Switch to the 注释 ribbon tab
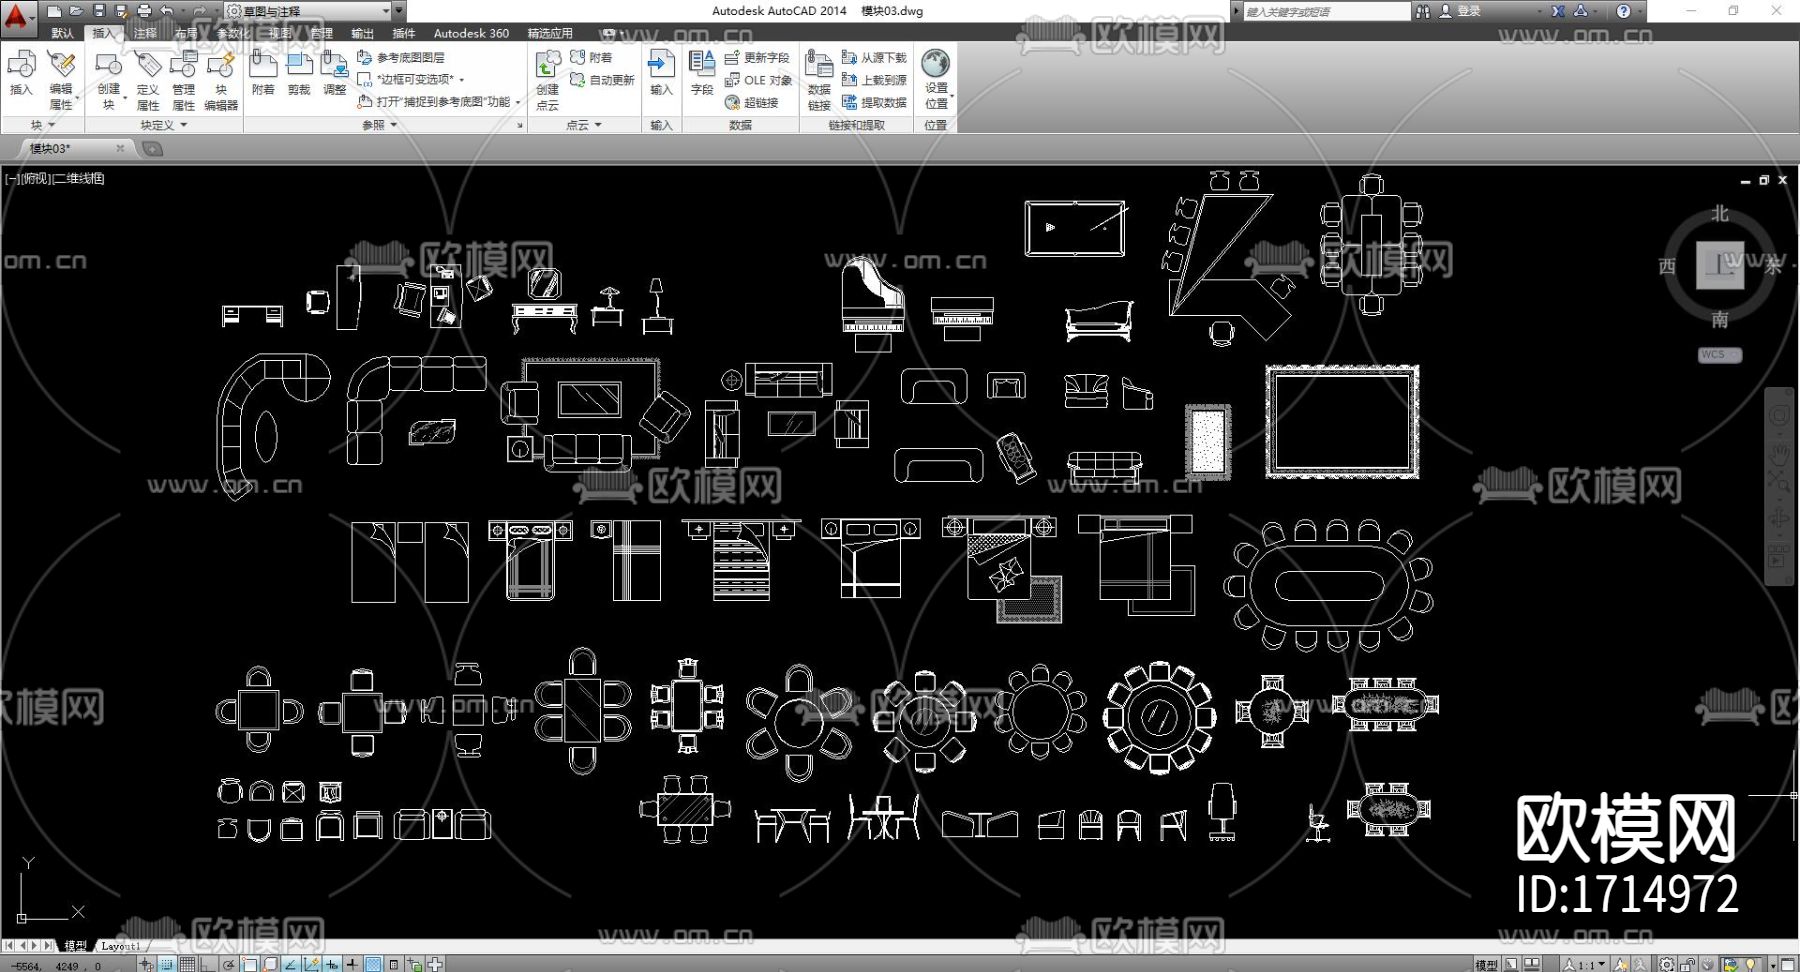Image resolution: width=1800 pixels, height=972 pixels. point(145,33)
